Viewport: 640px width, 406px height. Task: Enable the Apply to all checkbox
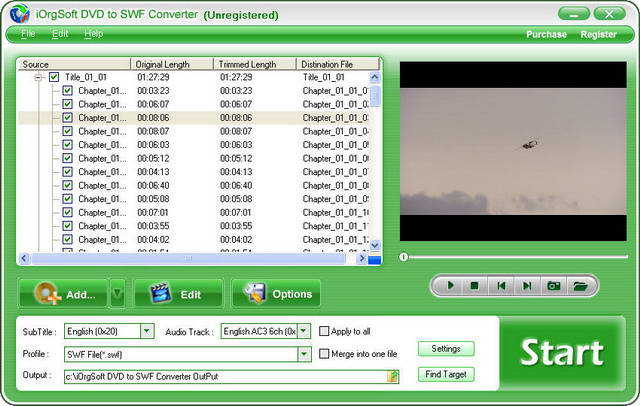point(324,331)
